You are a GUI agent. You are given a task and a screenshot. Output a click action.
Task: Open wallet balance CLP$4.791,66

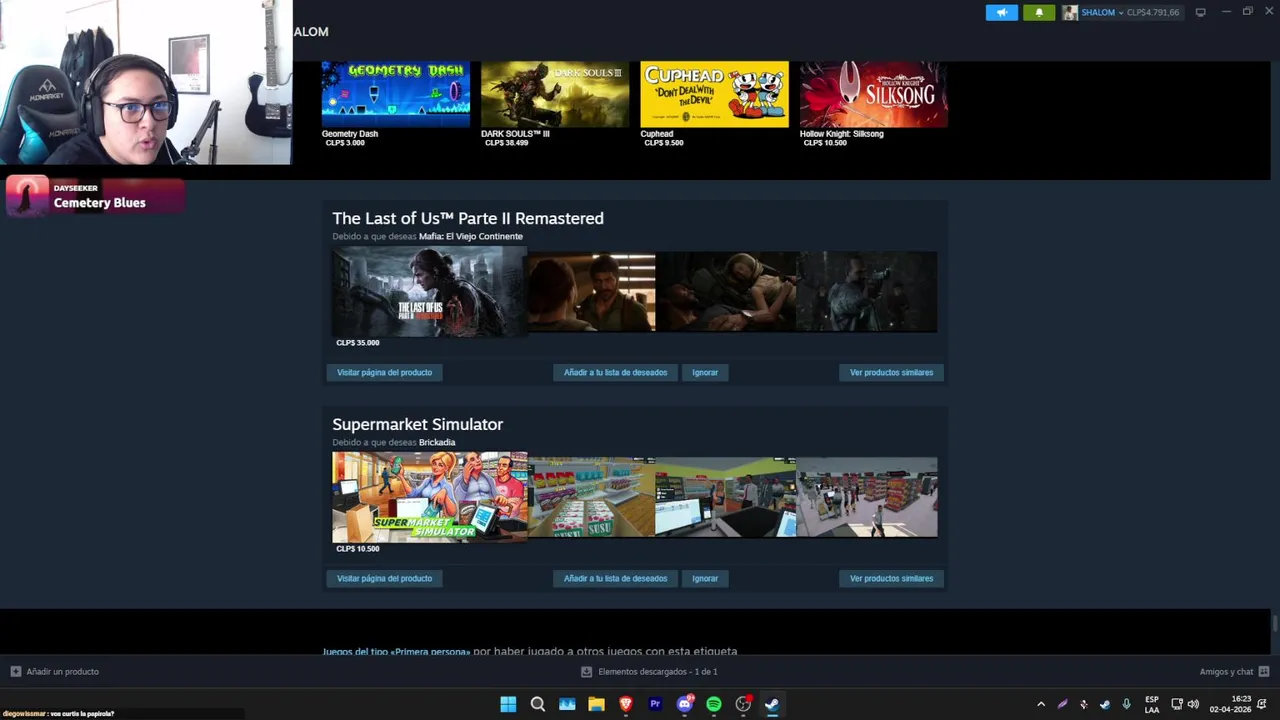click(x=1153, y=12)
